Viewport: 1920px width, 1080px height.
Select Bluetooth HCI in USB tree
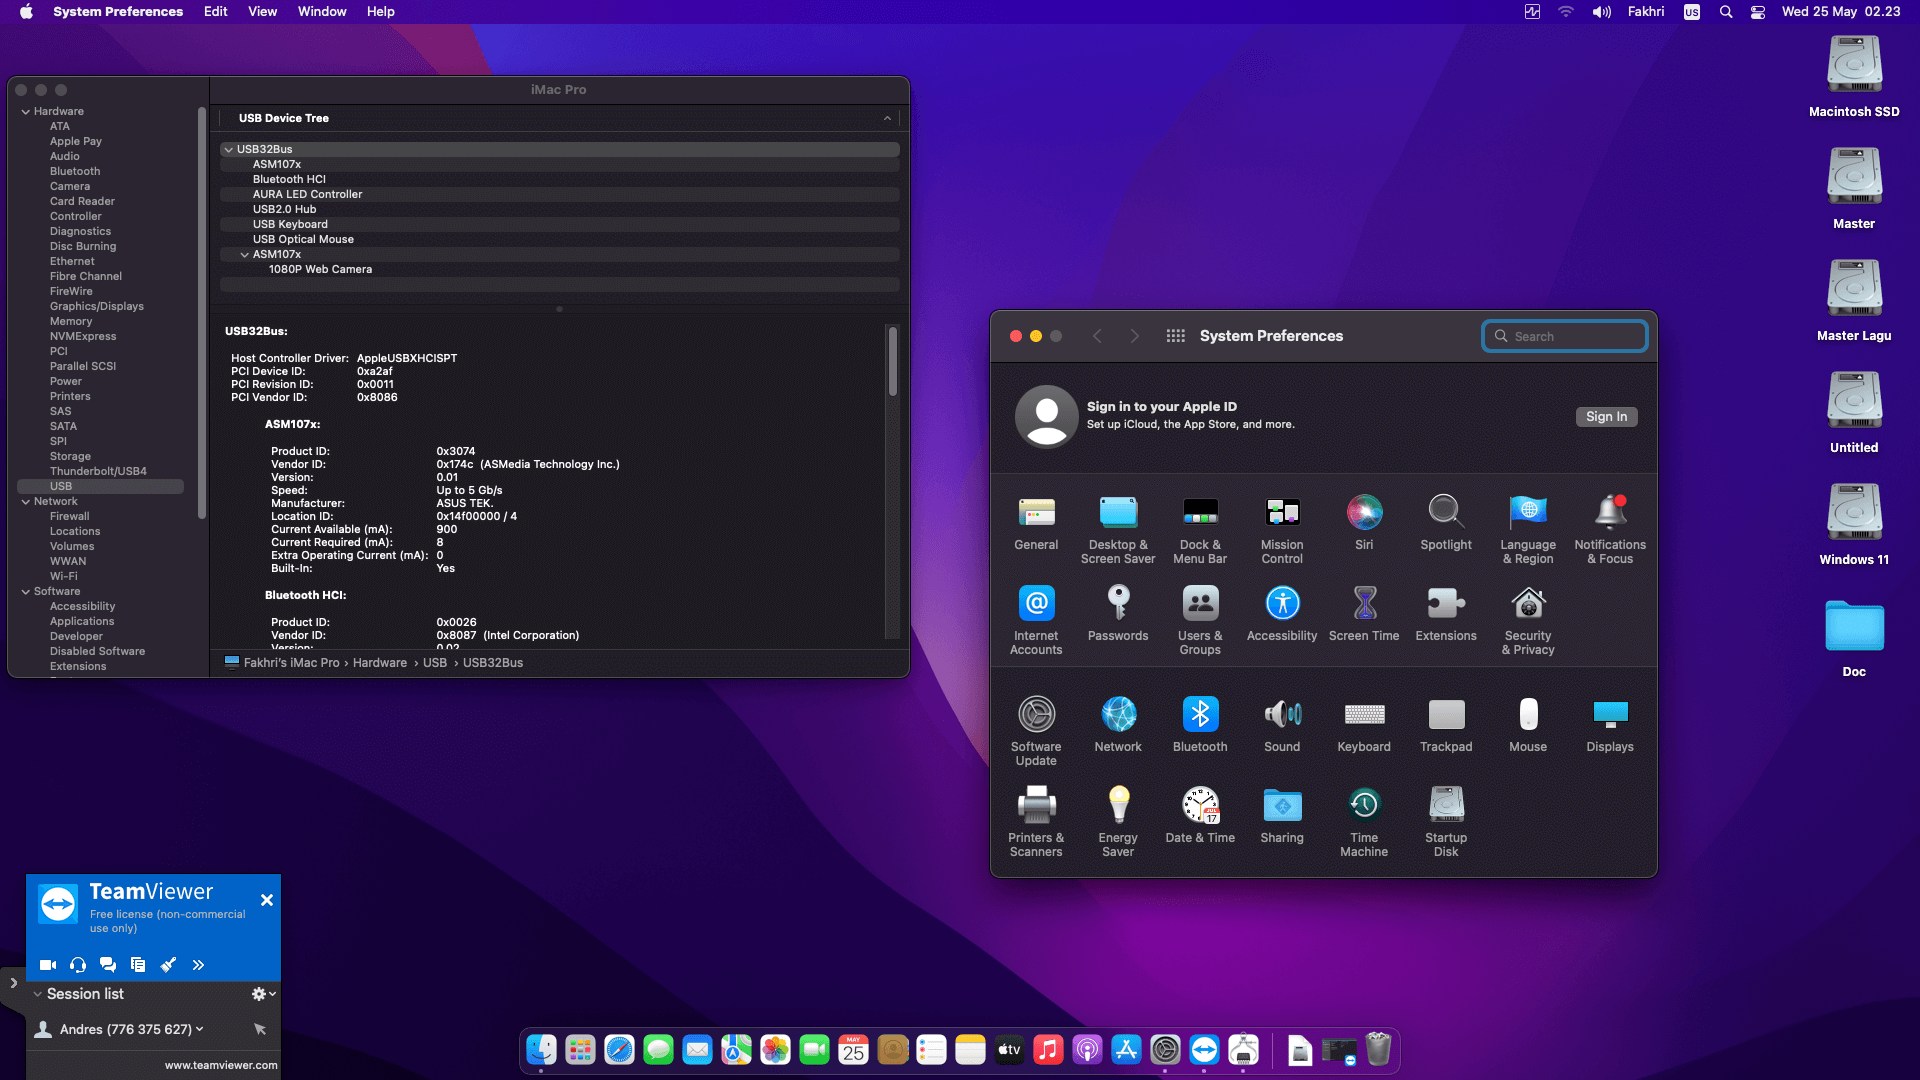[x=289, y=180]
